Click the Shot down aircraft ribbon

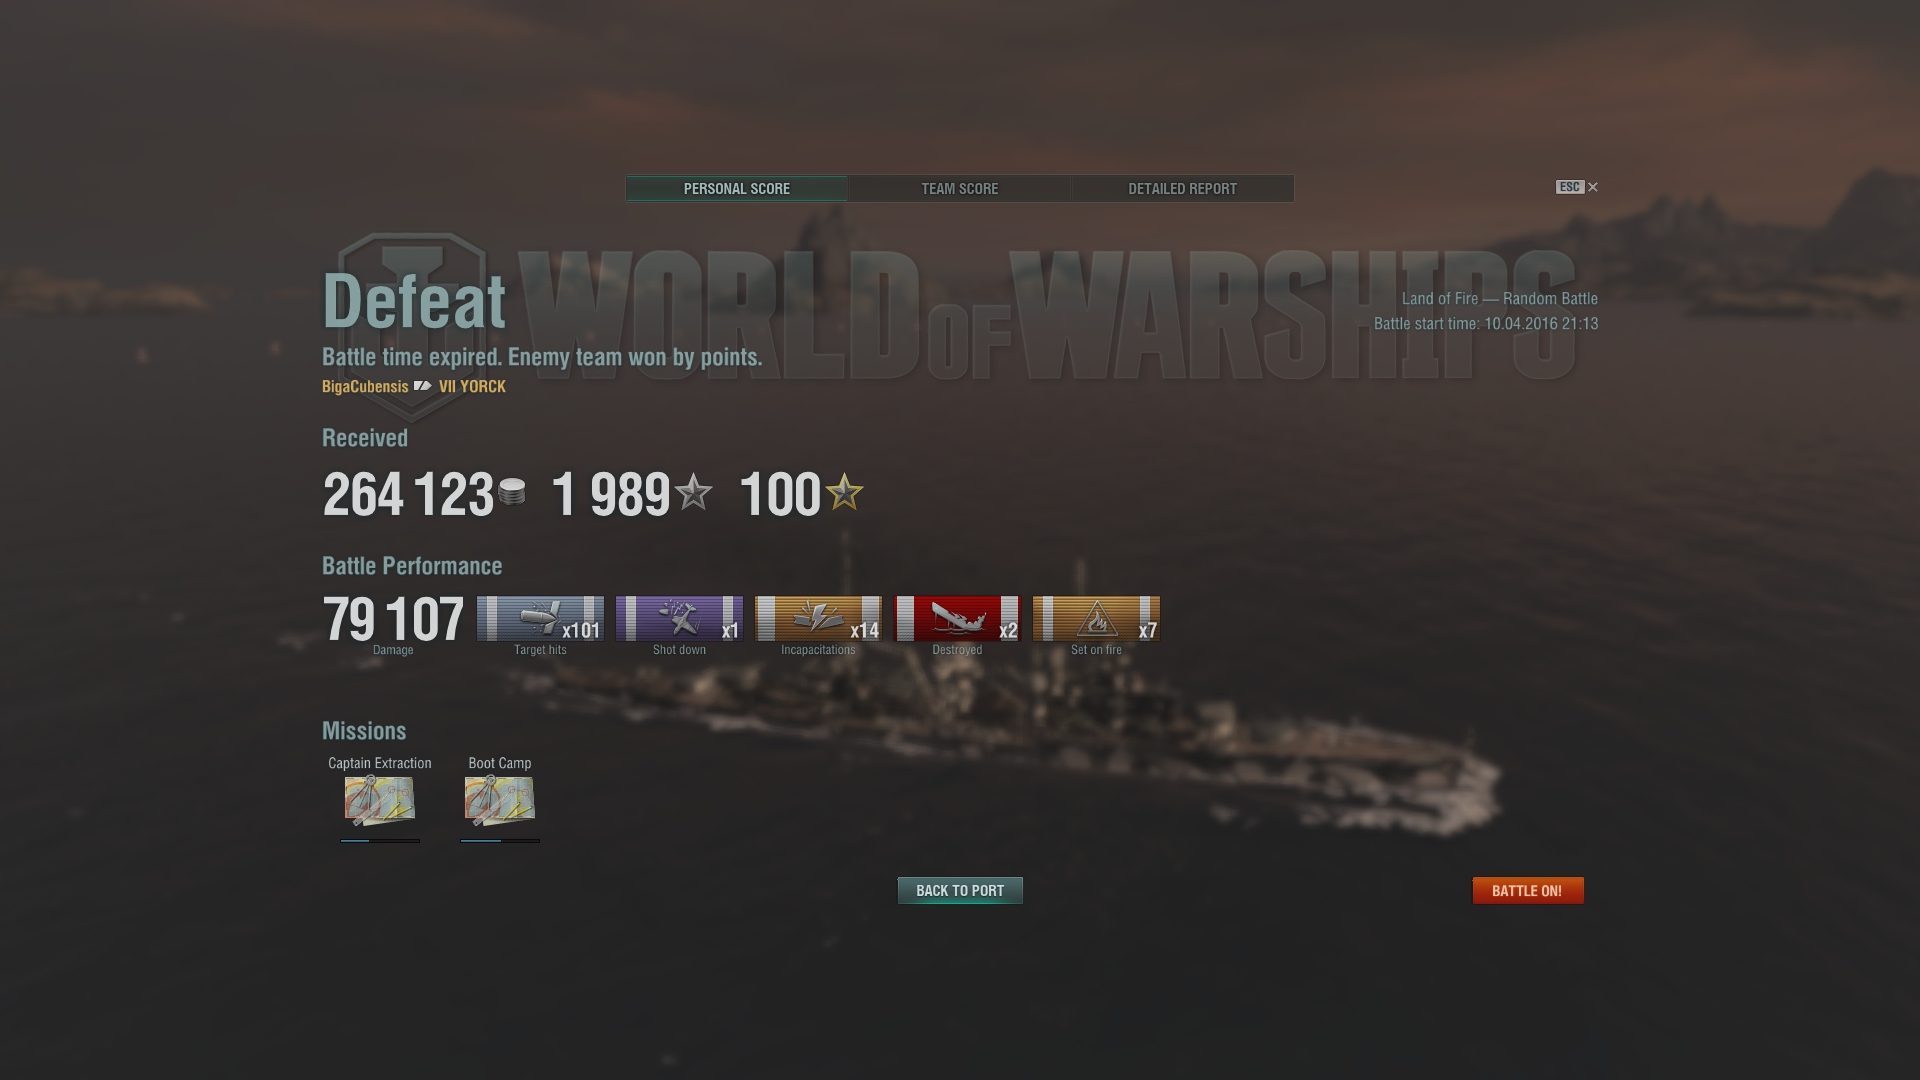(679, 618)
